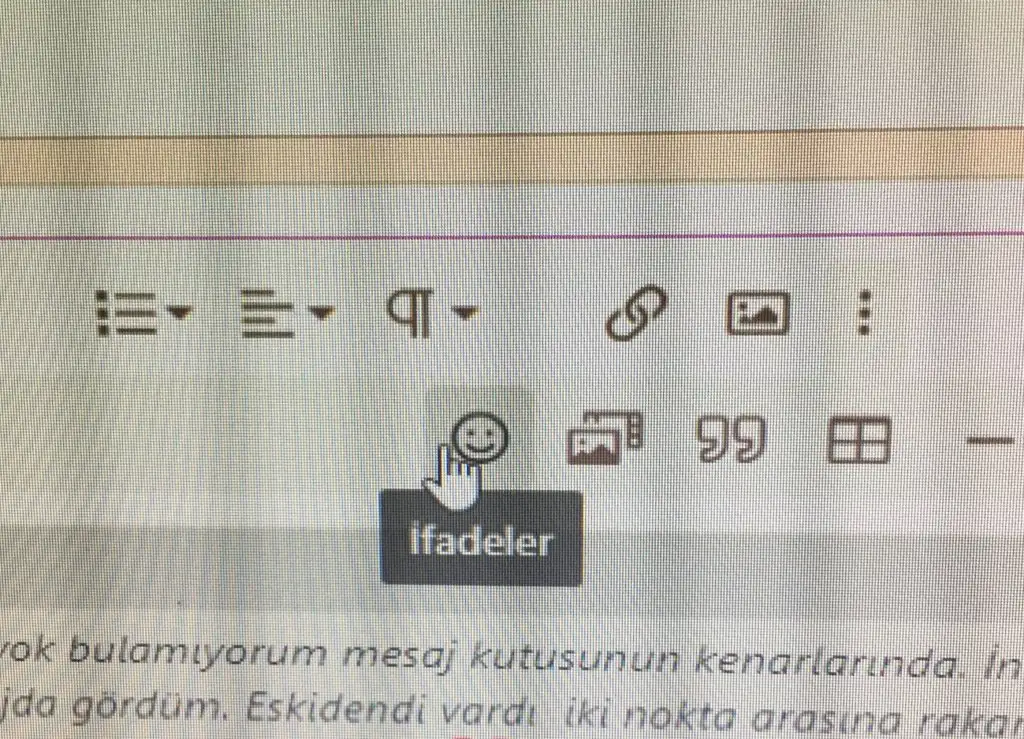
Task: Insert a quote with the quotation marks icon
Action: click(730, 439)
